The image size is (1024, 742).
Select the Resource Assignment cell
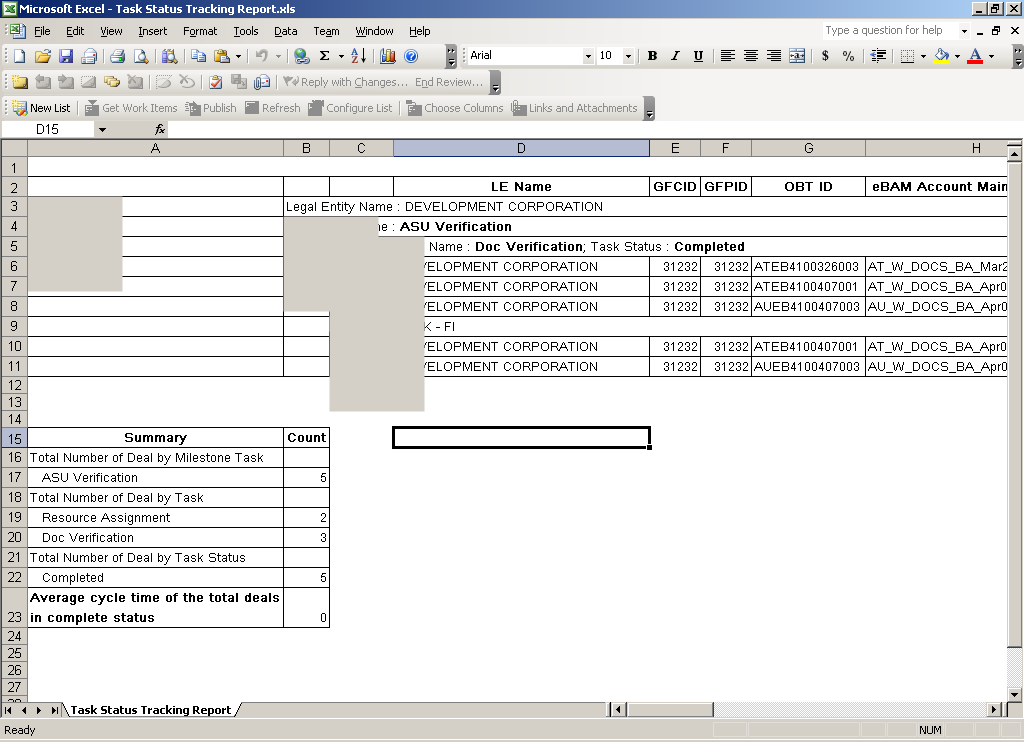(x=155, y=518)
